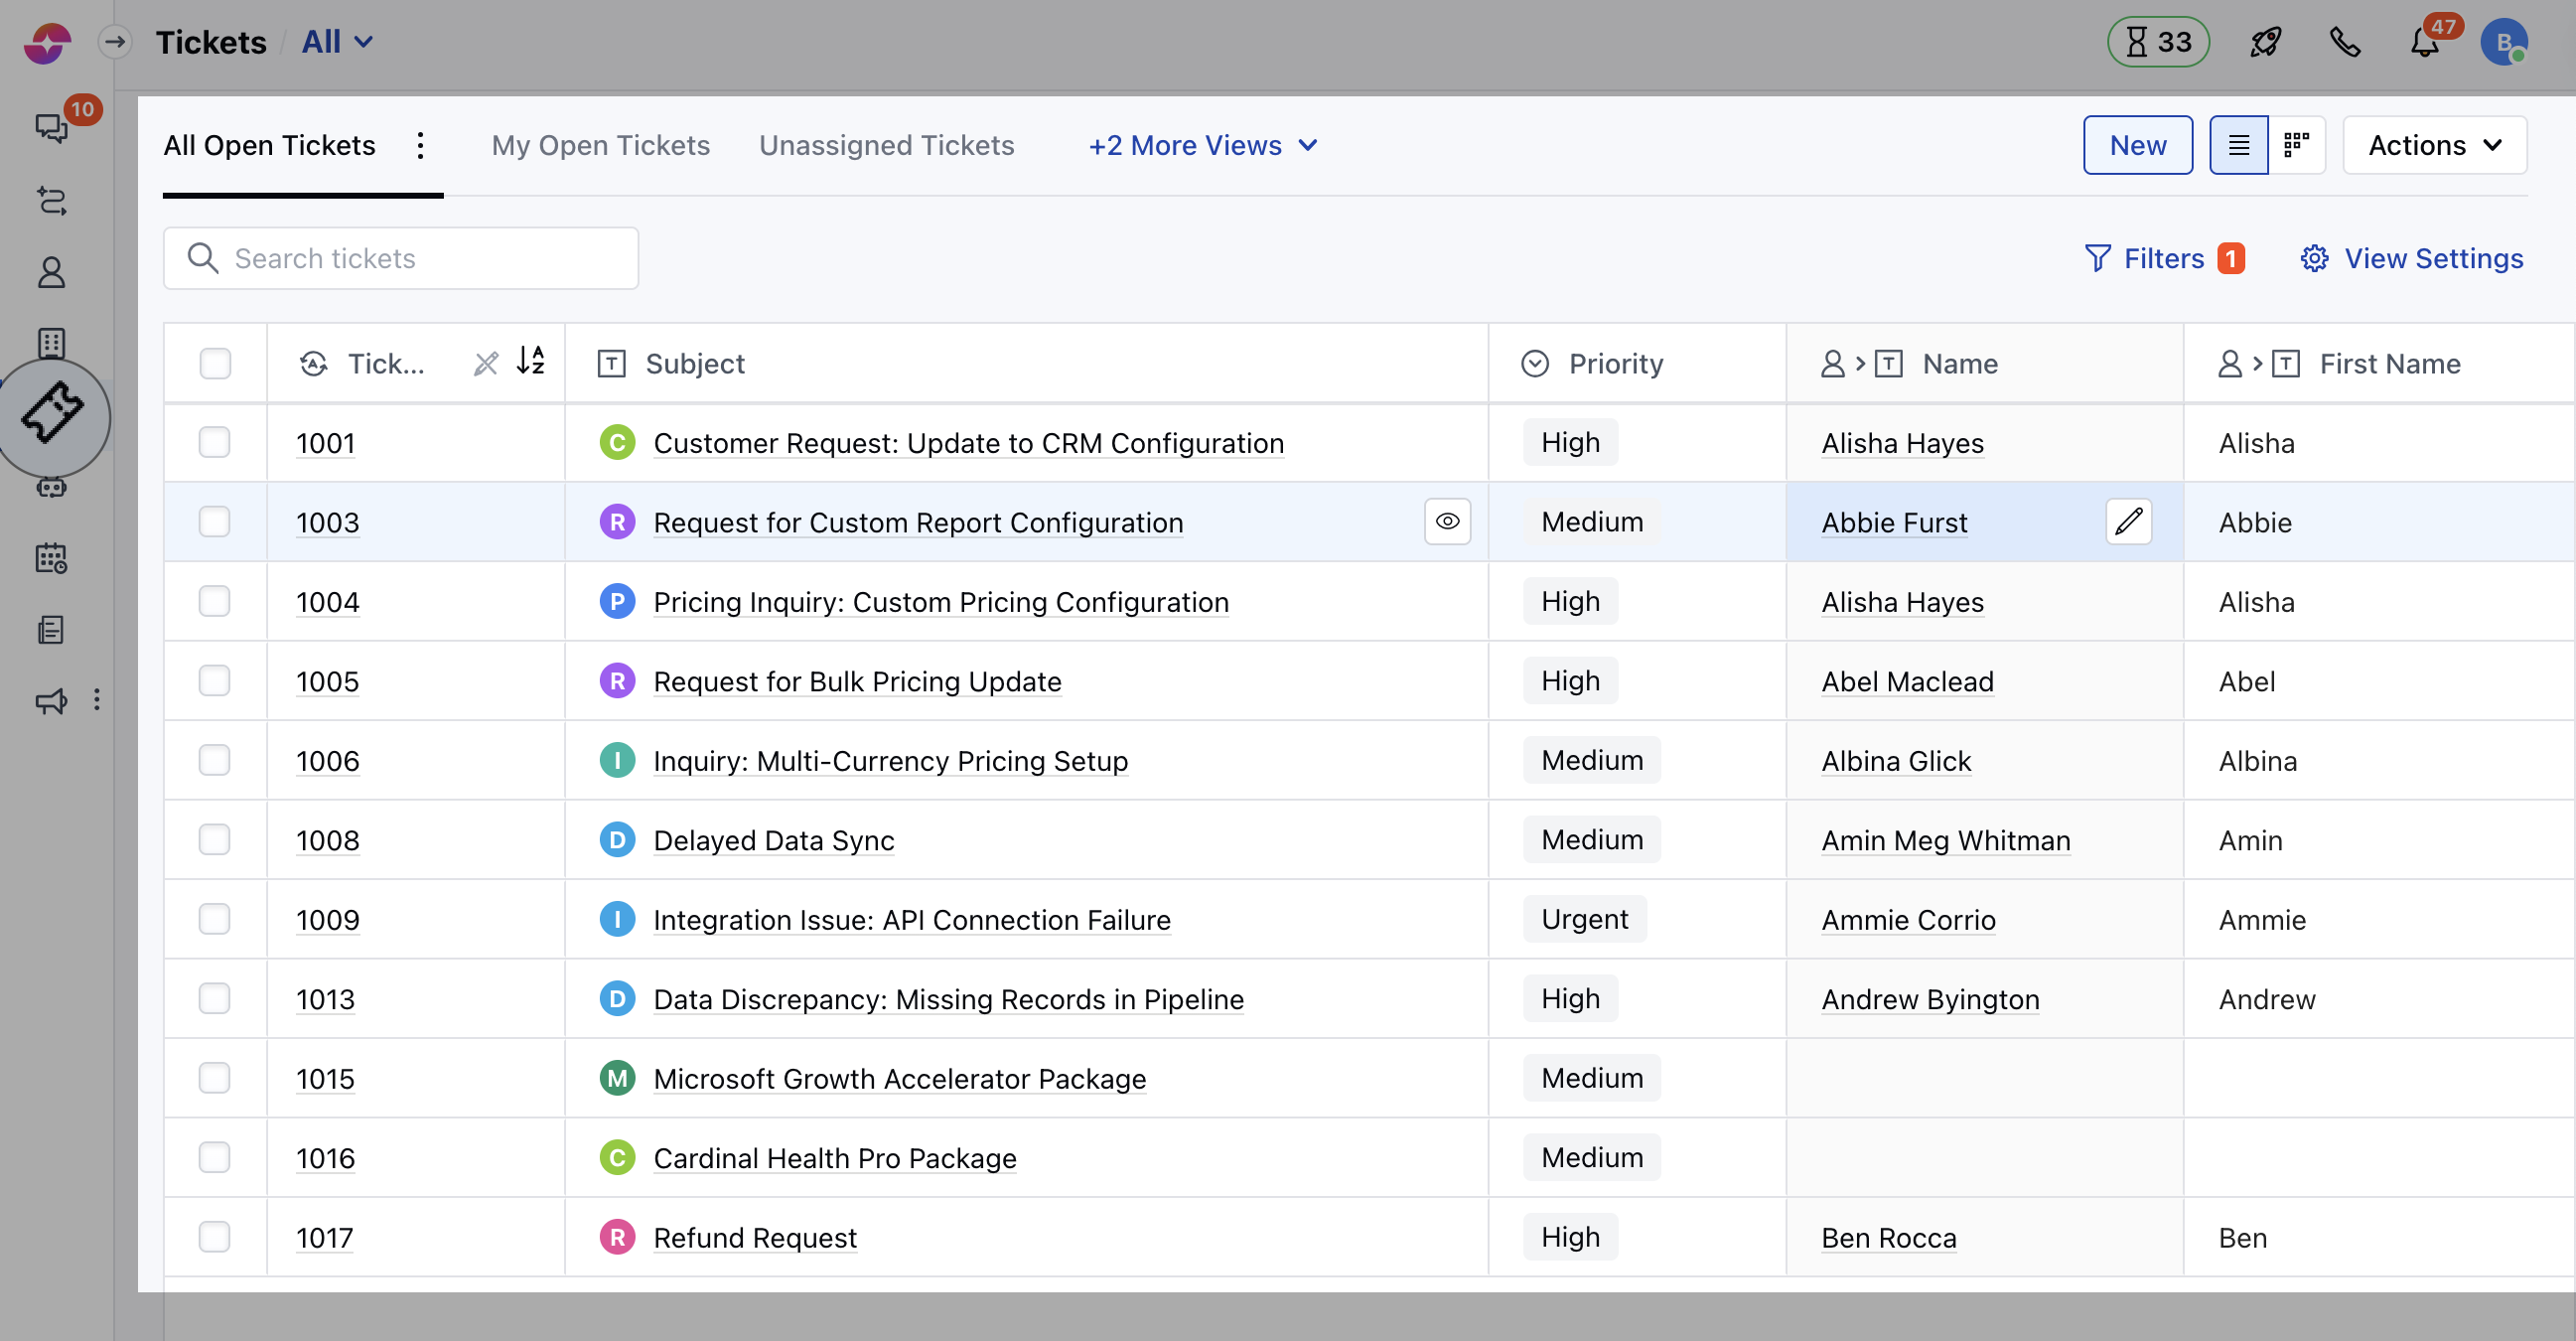The height and width of the screenshot is (1341, 2576).
Task: Tick the checkbox for ticket 1017
Action: pos(214,1236)
